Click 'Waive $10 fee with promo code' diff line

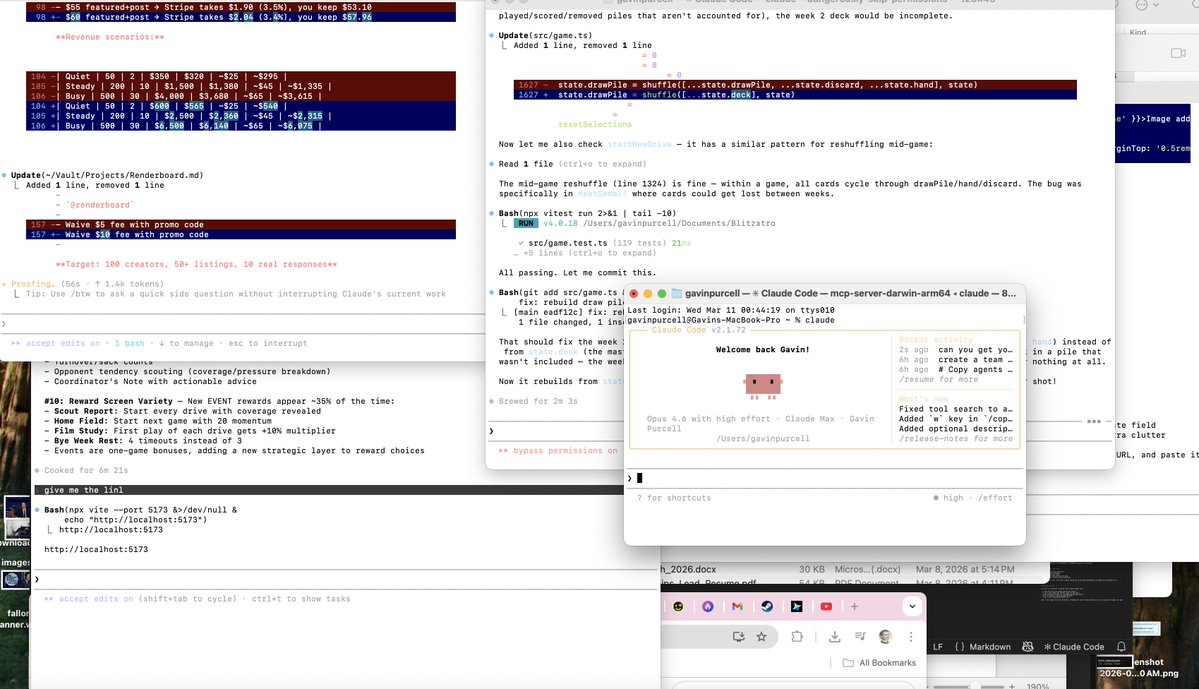[x=241, y=235]
